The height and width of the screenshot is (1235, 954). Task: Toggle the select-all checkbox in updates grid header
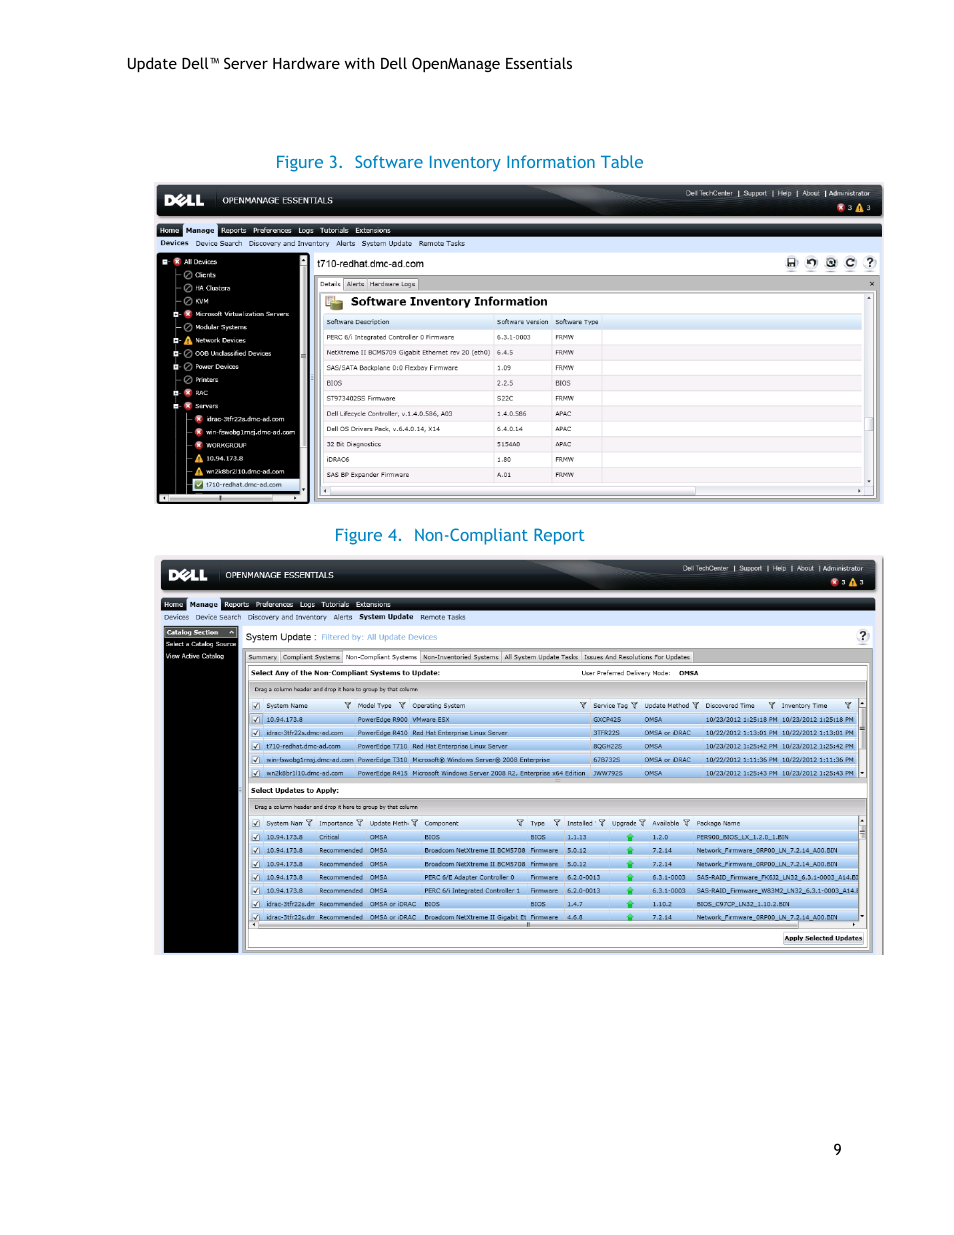point(256,824)
